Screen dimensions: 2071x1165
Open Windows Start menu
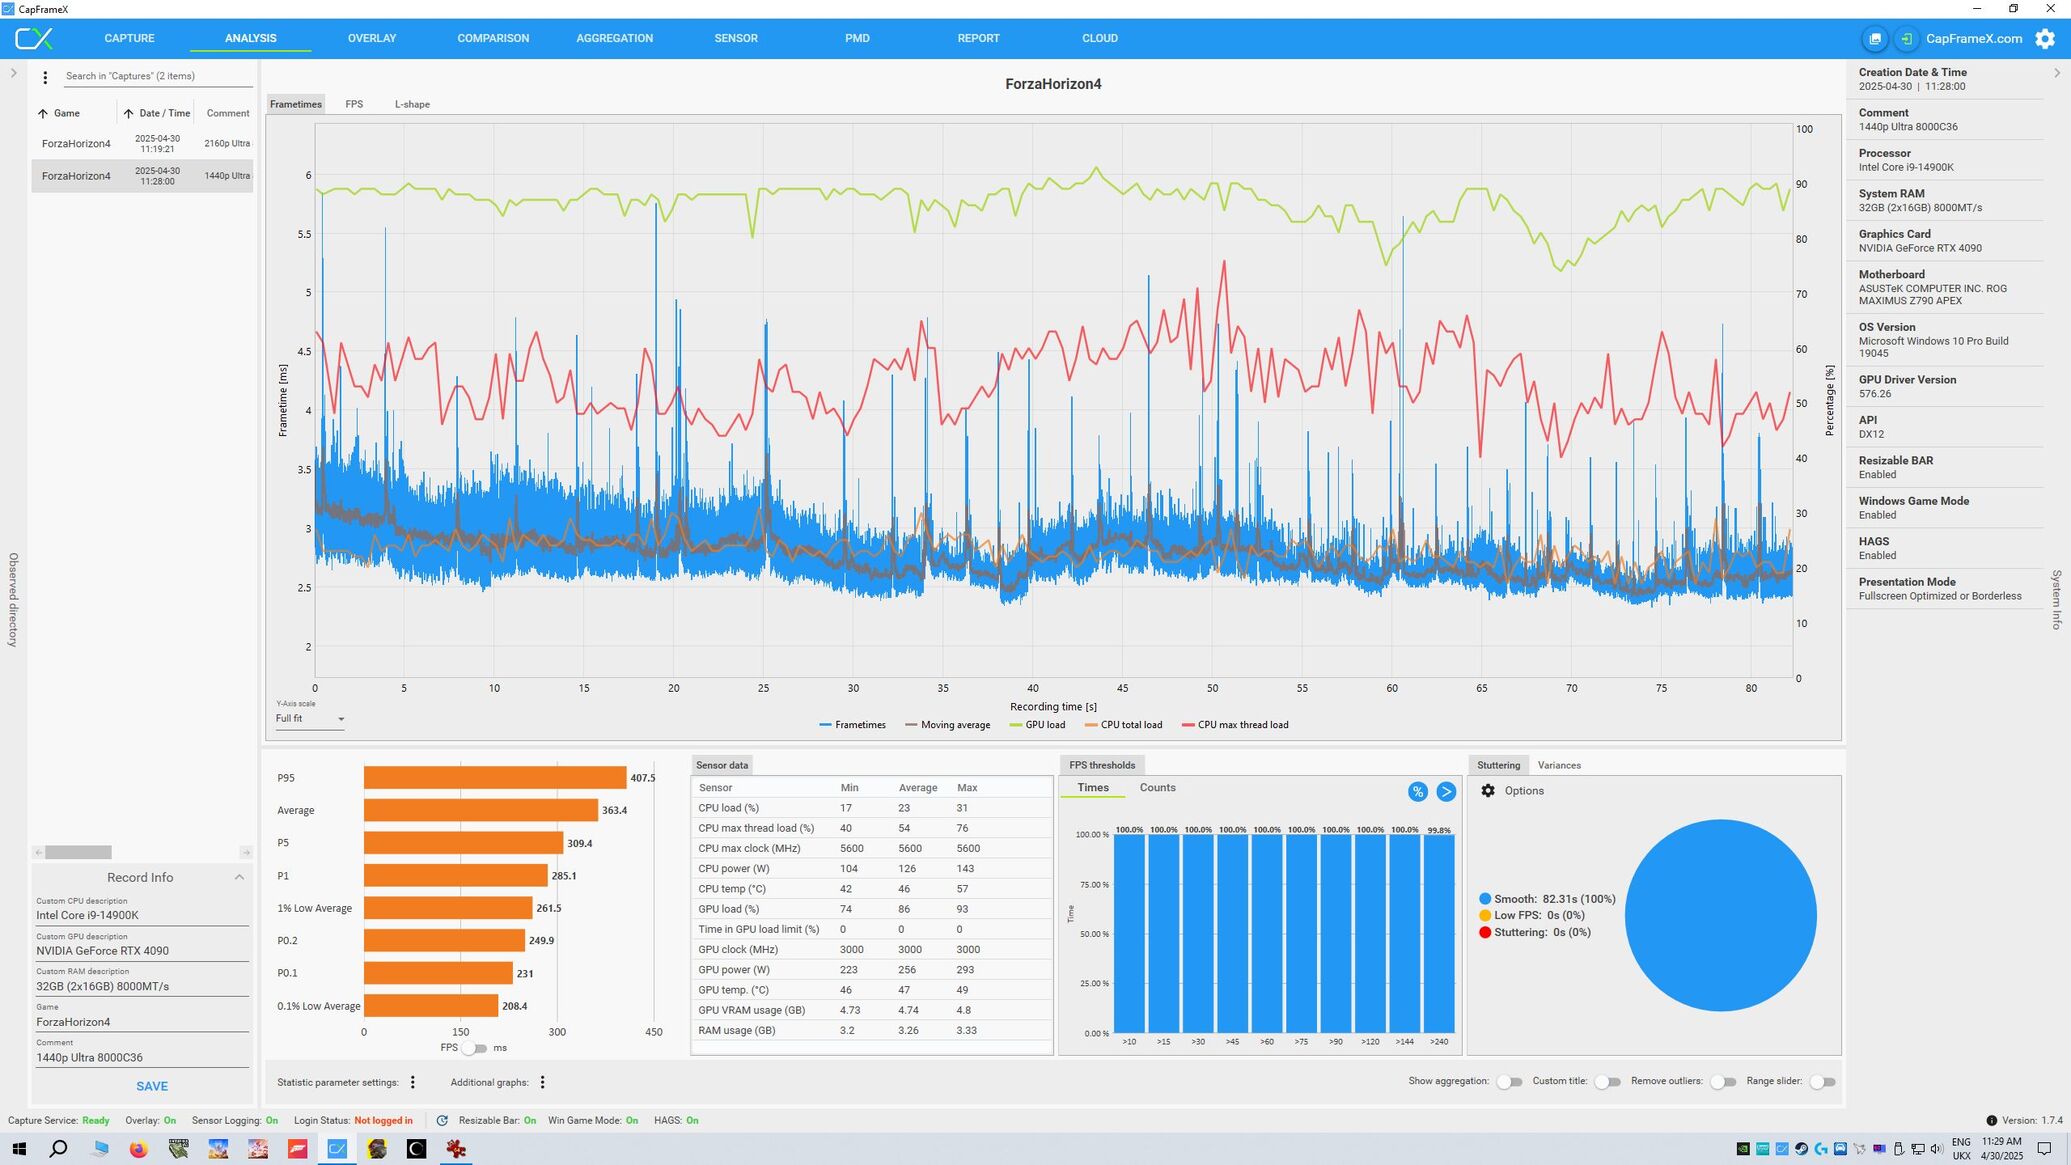(19, 1149)
